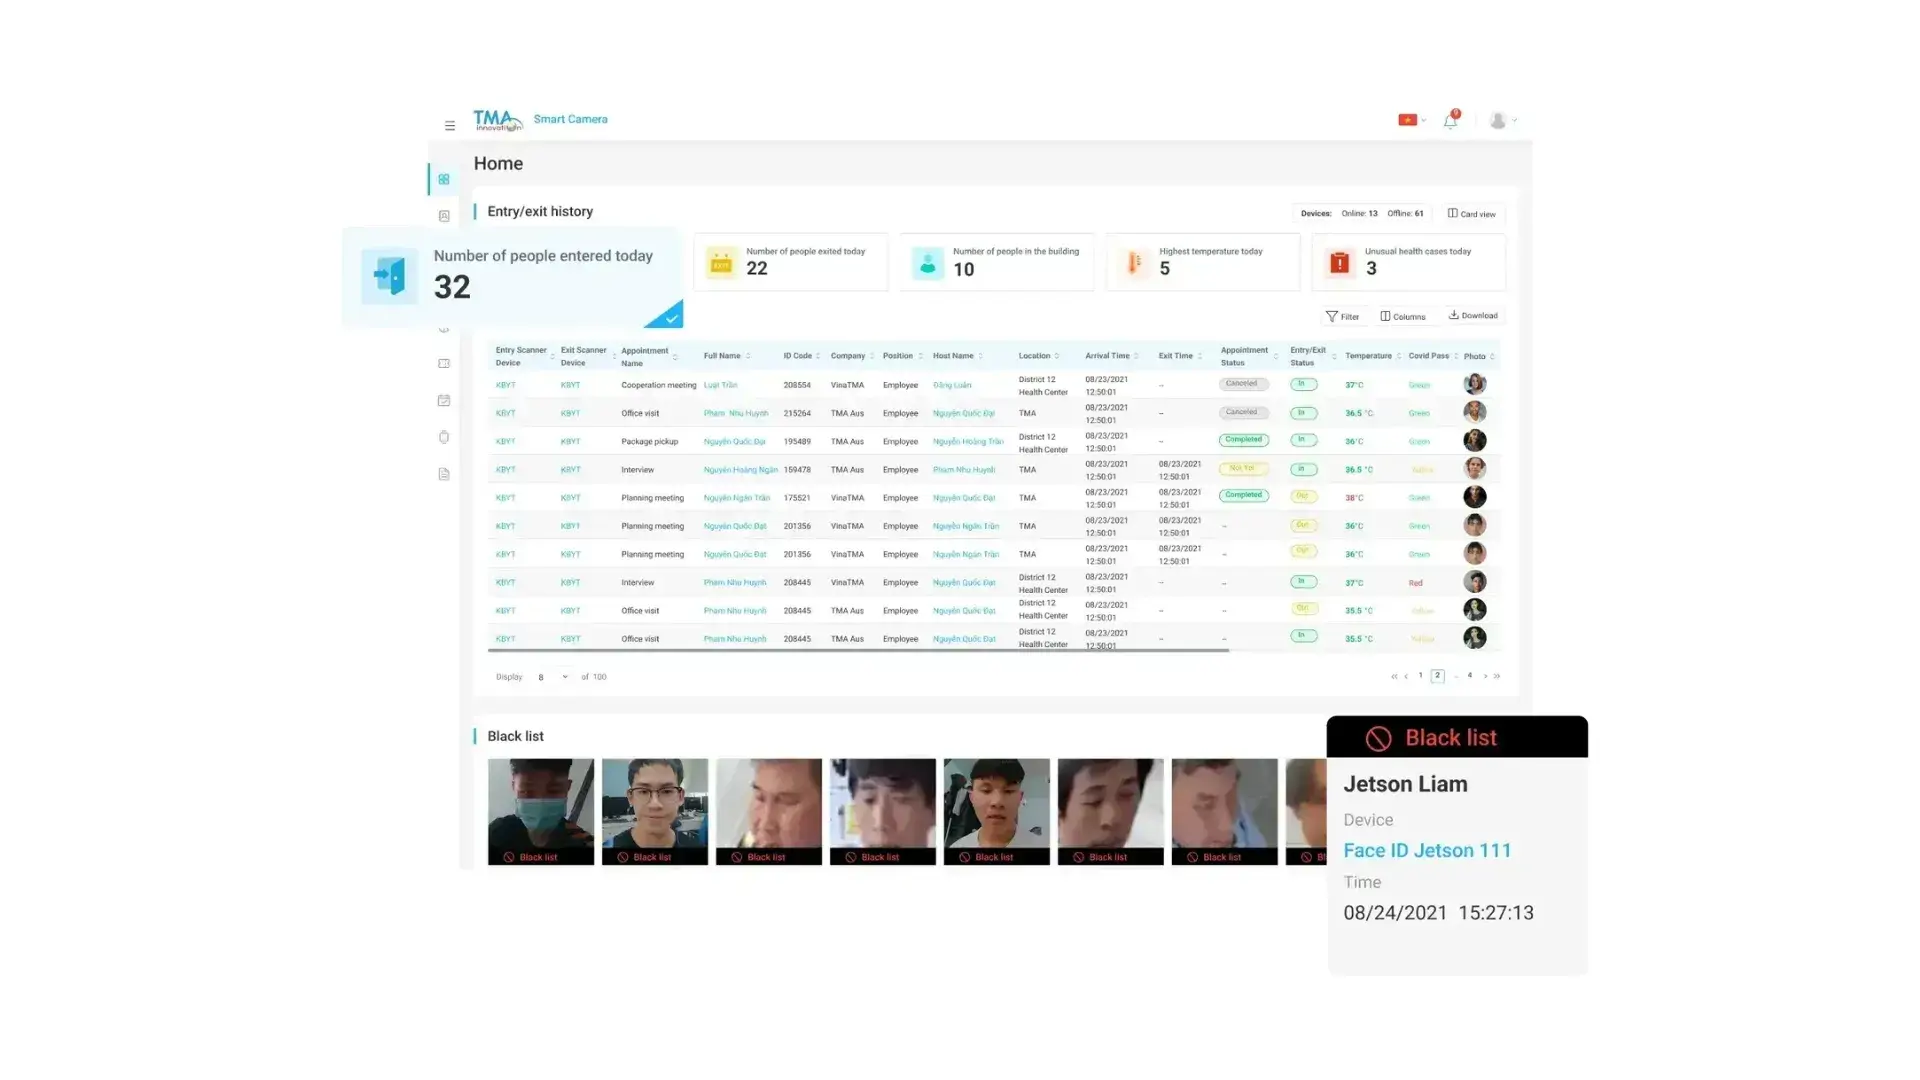
Task: Open the document report sidebar icon
Action: click(444, 474)
